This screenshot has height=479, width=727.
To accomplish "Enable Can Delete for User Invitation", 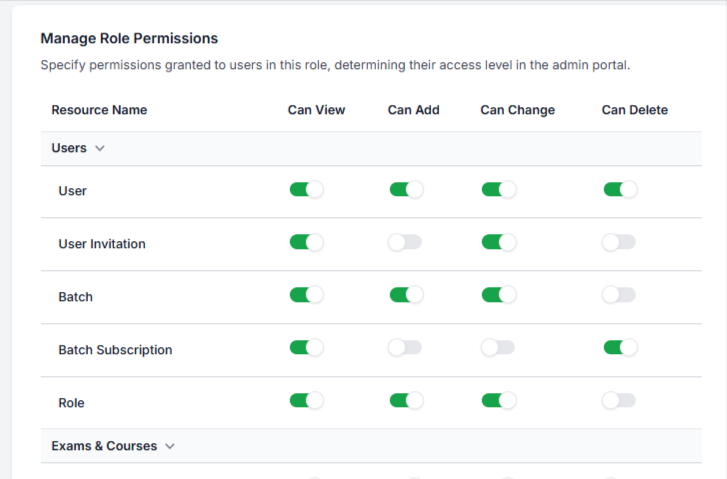I will pos(620,243).
